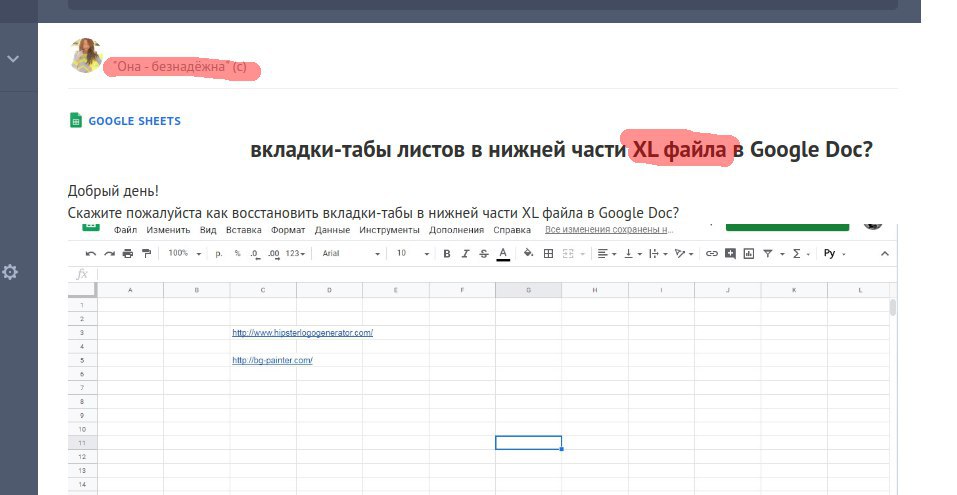Open the Изменить menu

[168, 230]
